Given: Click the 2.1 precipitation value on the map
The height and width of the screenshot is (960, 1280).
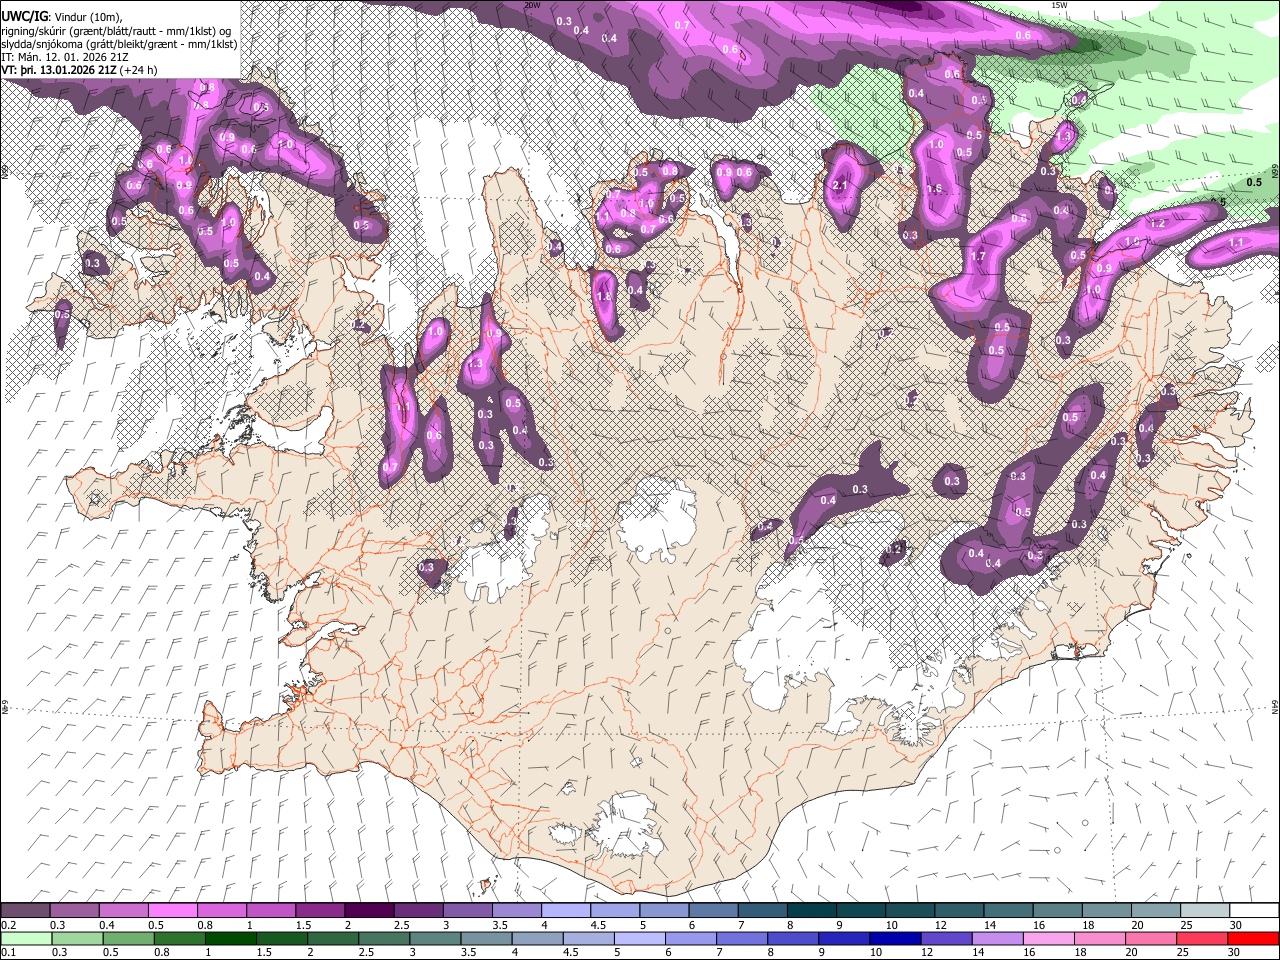Looking at the screenshot, I should 841,186.
